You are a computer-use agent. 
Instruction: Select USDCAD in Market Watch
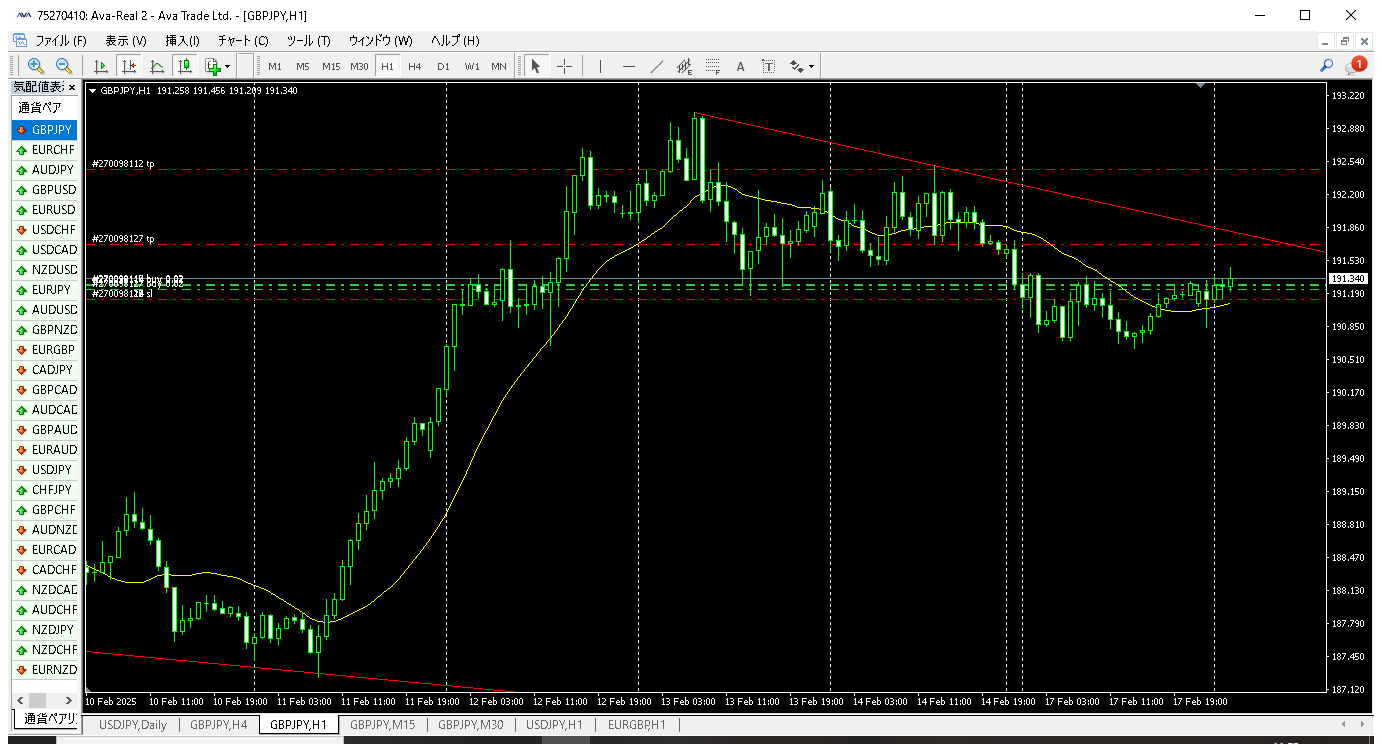pos(45,250)
